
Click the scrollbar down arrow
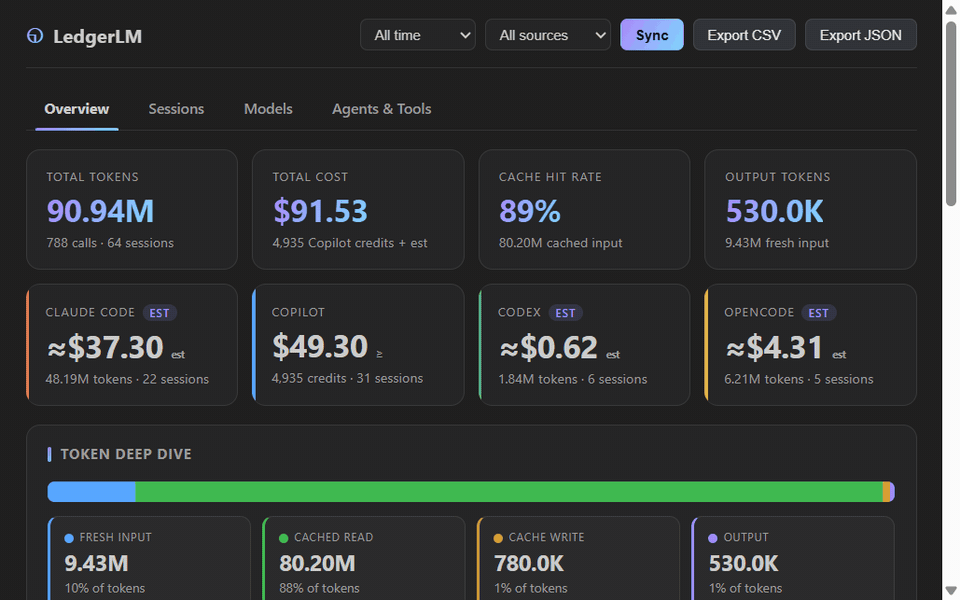tap(951, 590)
